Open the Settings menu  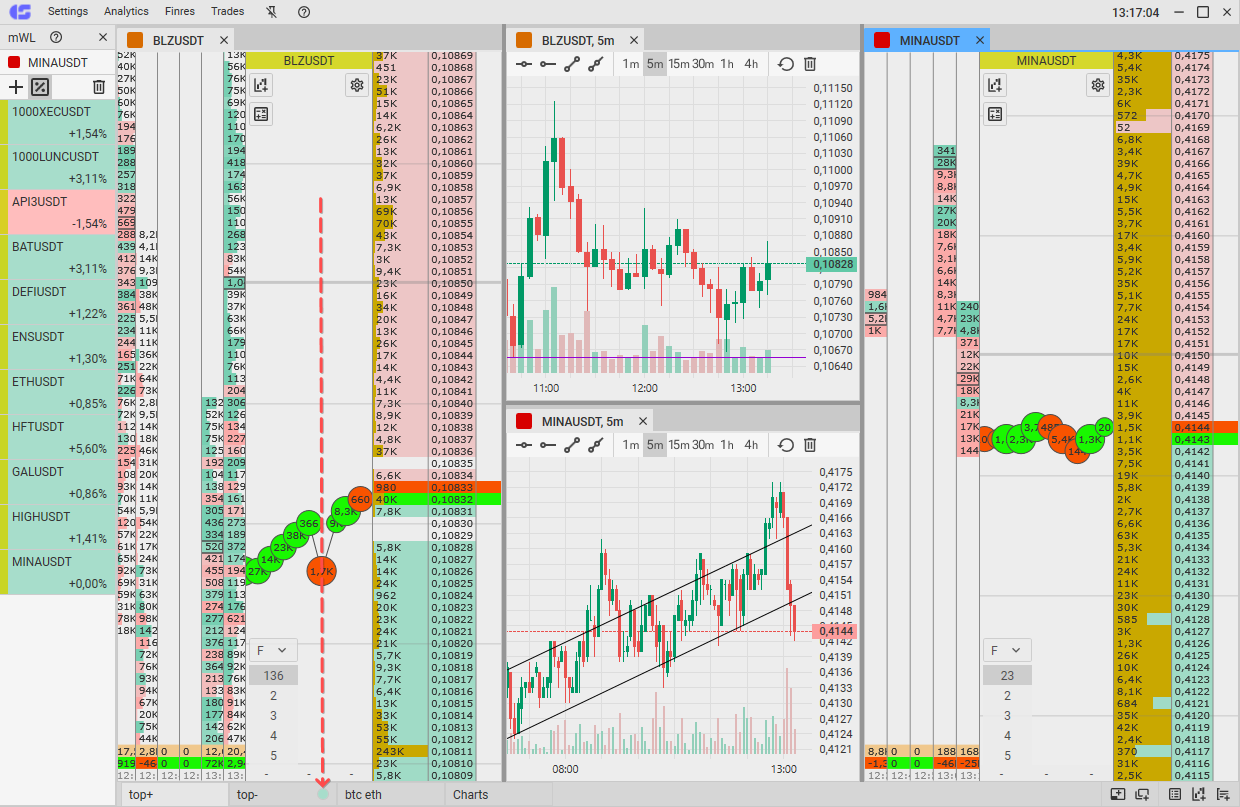(68, 12)
